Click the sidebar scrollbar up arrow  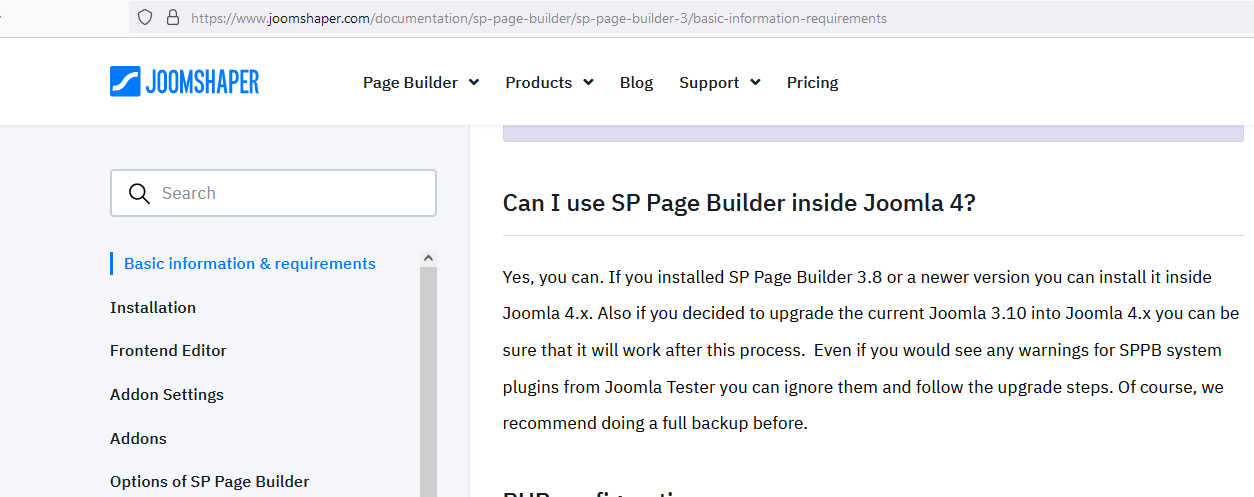click(428, 258)
